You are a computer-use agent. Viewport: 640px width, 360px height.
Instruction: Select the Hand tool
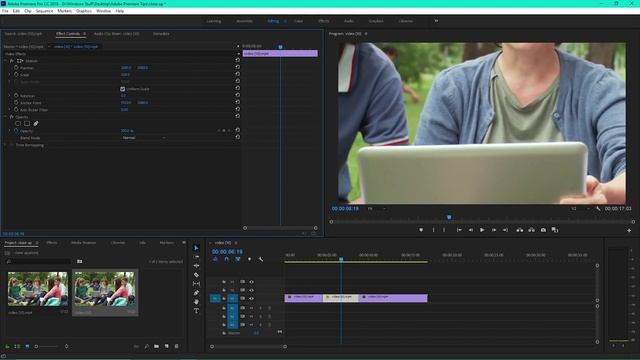[196, 302]
